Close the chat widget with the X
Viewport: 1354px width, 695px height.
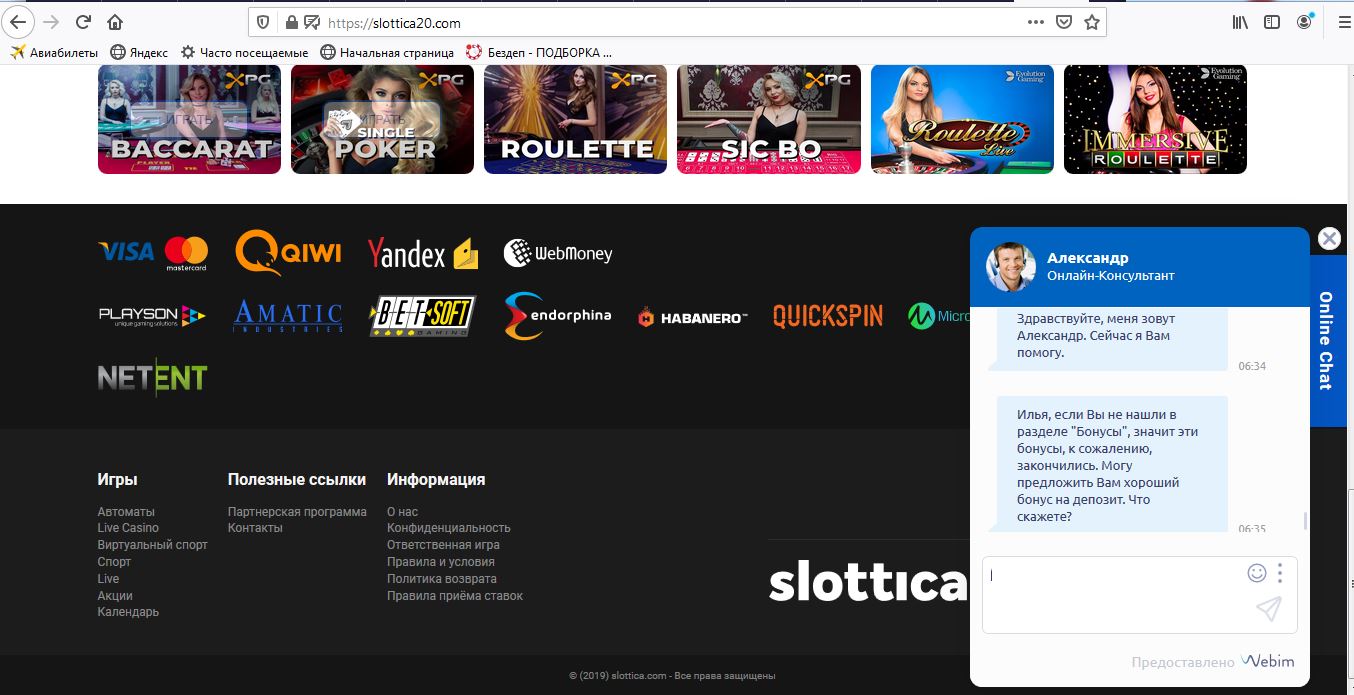tap(1329, 238)
